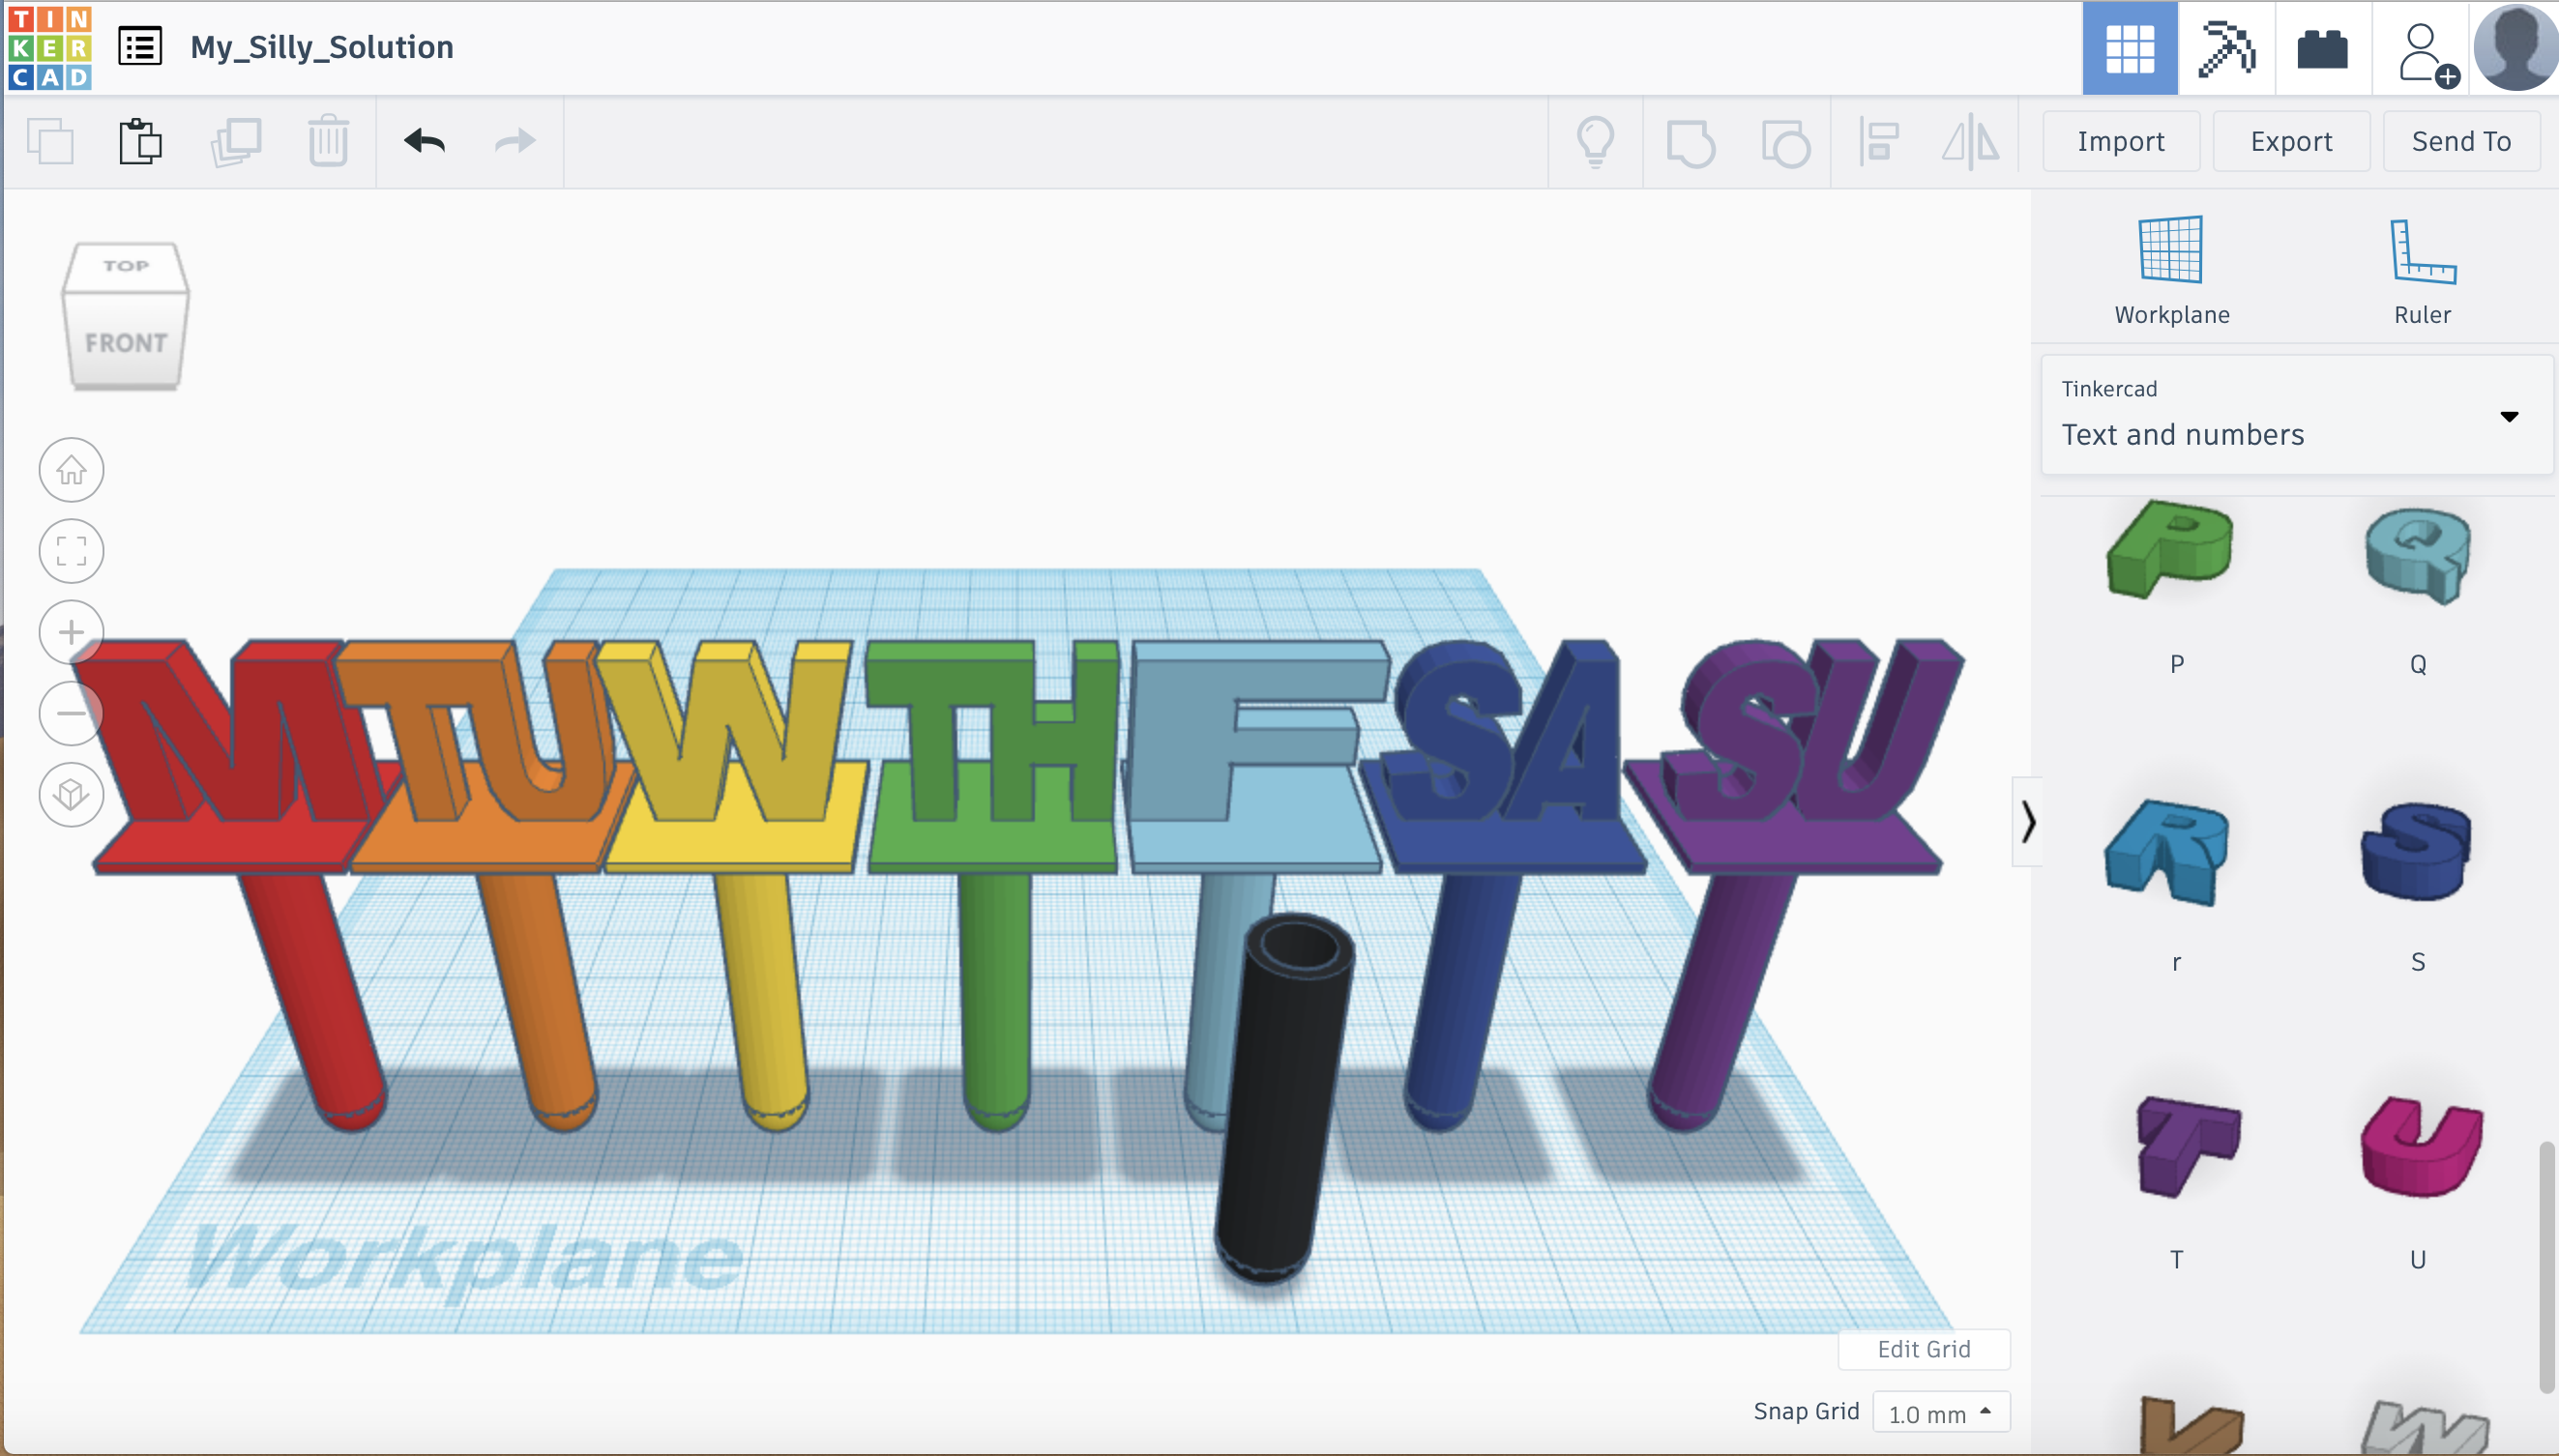Toggle orthographic perspective view cube icon
2559x1456 pixels.
coord(71,795)
